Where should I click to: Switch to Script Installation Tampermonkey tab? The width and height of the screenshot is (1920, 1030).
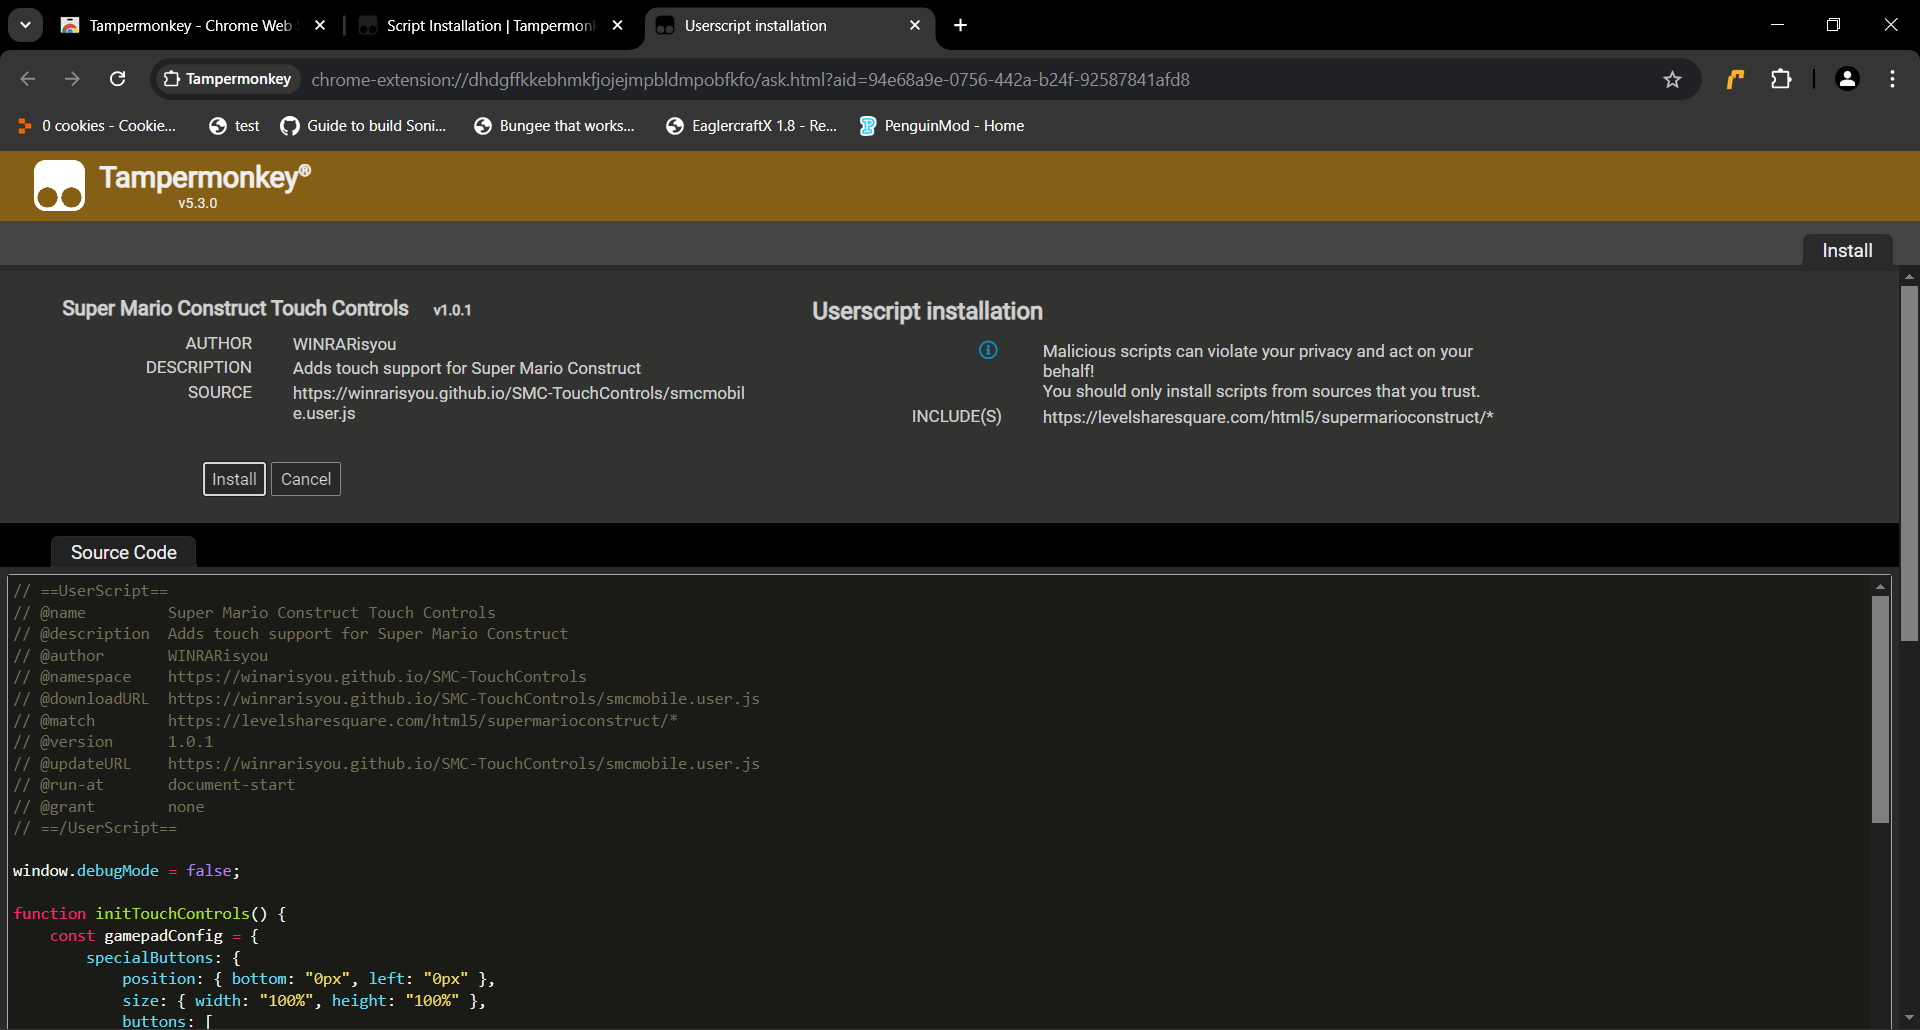[490, 25]
